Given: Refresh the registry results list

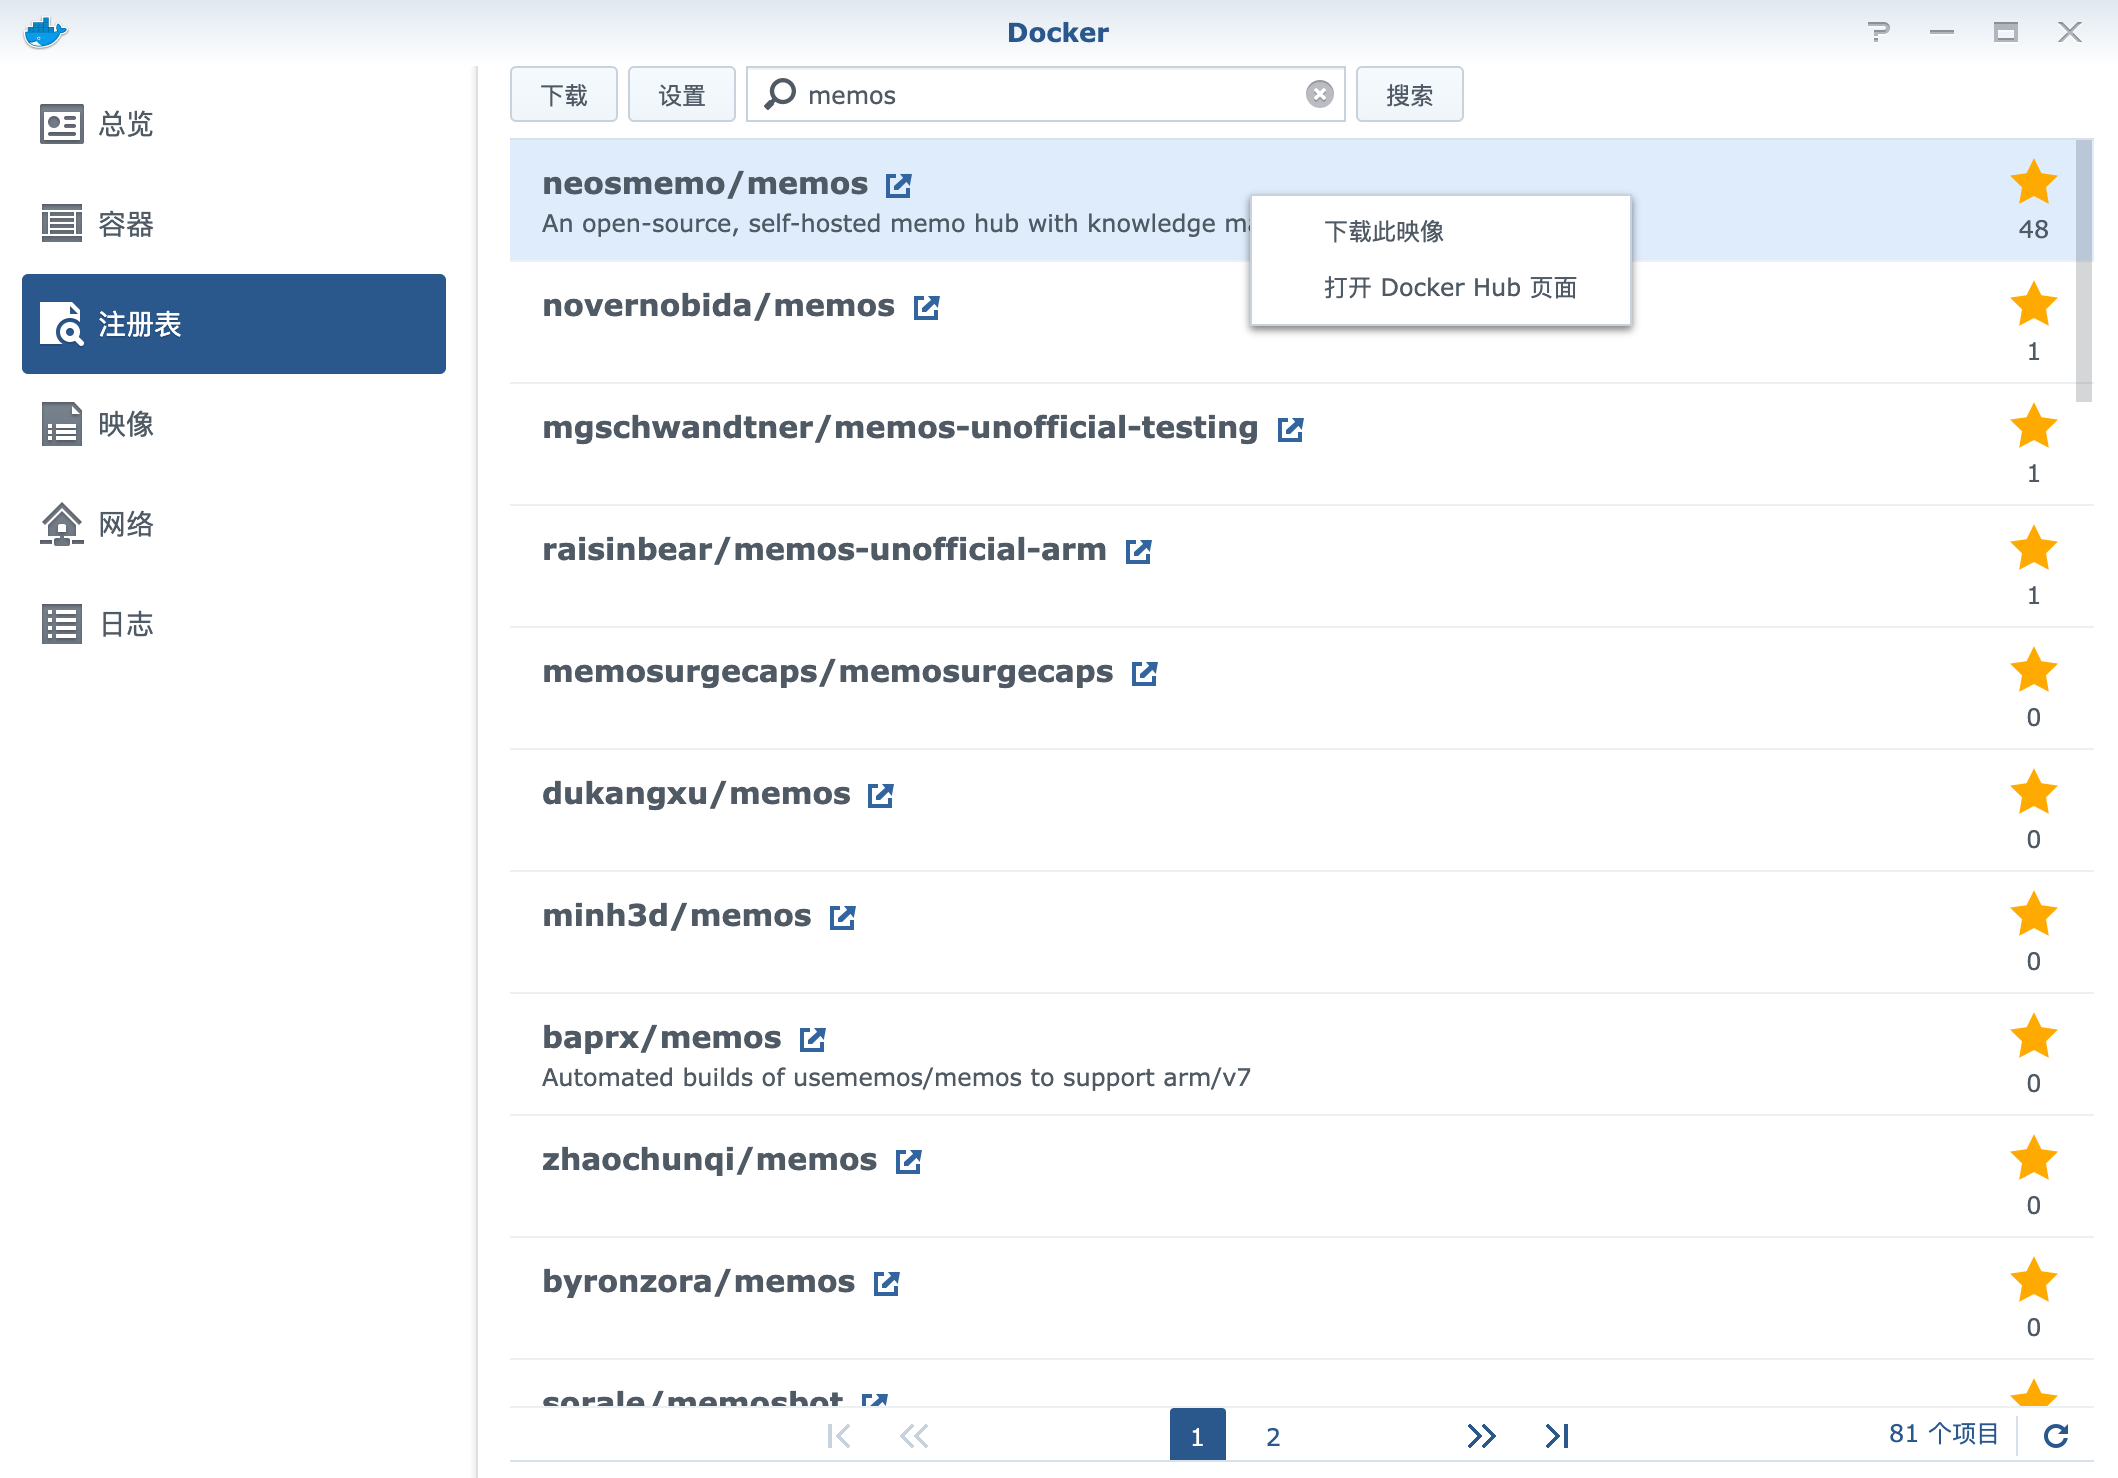Looking at the screenshot, I should pos(2056,1436).
